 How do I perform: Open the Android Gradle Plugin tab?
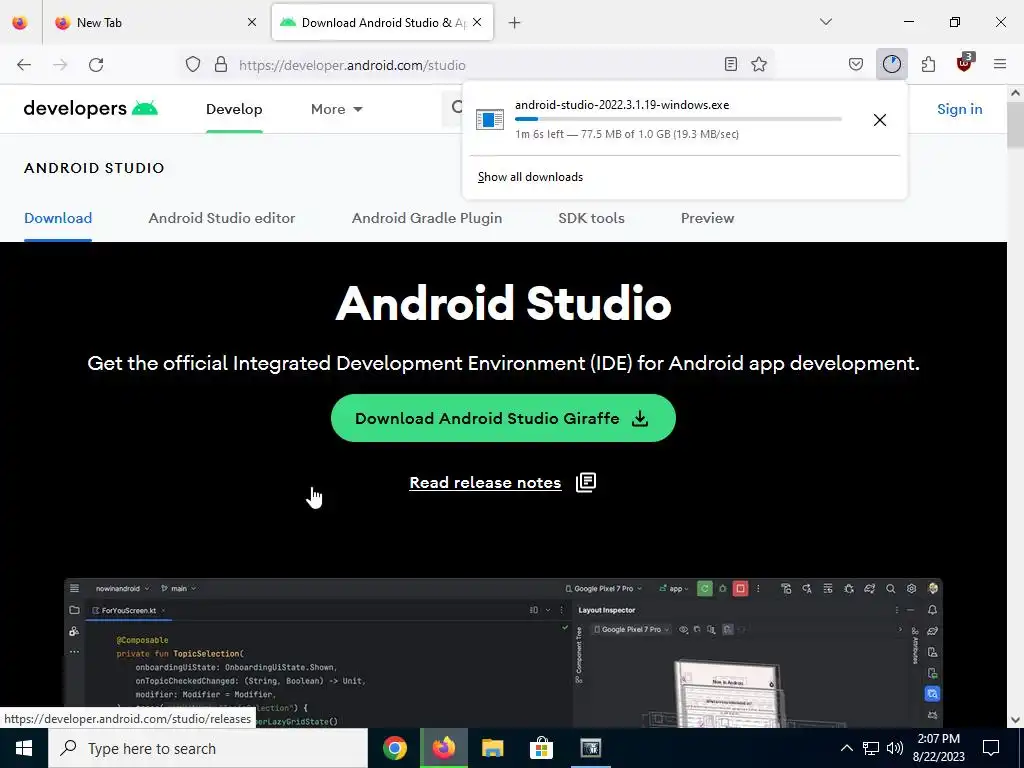click(x=426, y=218)
